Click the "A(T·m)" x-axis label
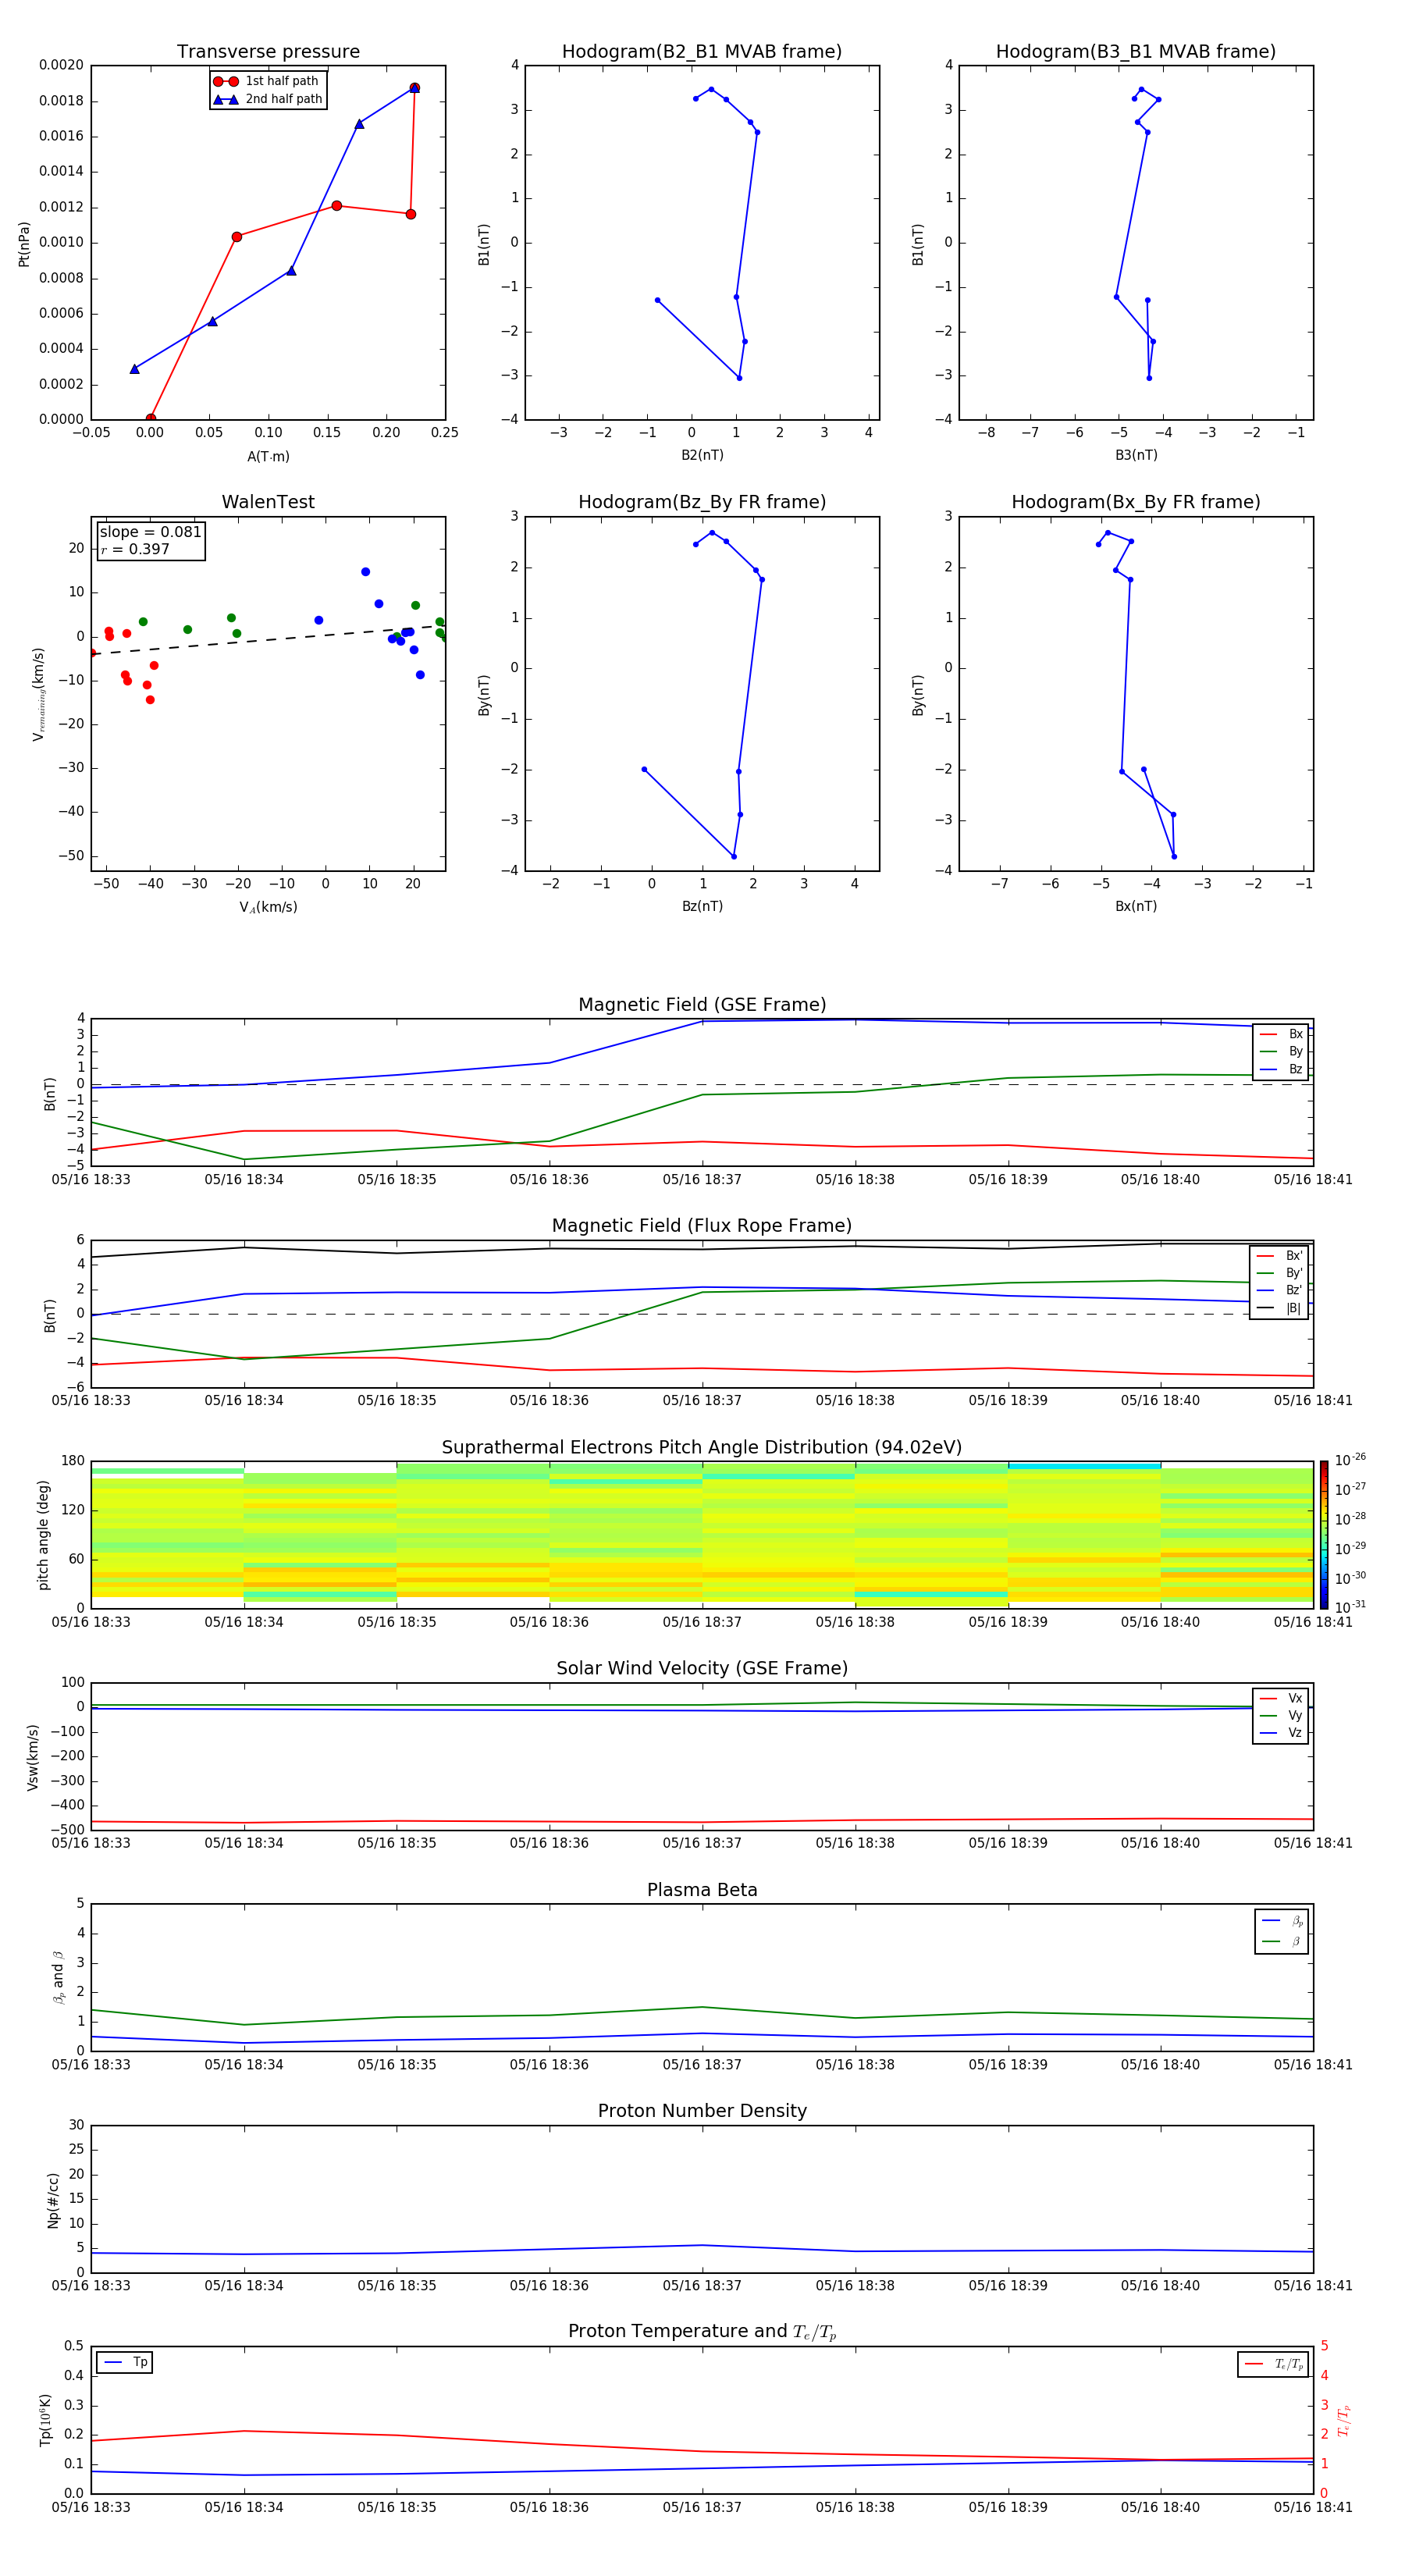 268,457
